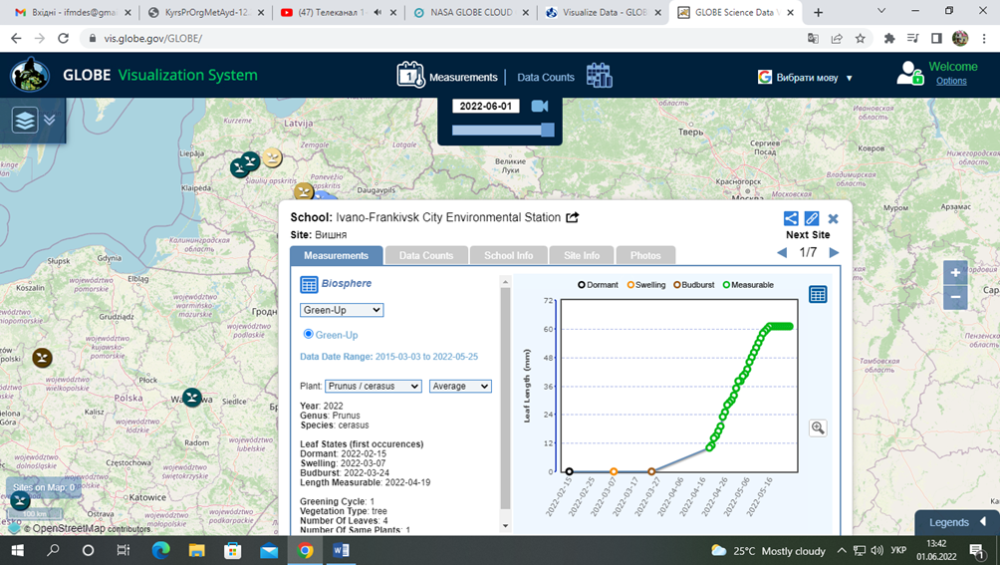Switch to the School Info tab
The width and height of the screenshot is (1000, 565).
508,255
